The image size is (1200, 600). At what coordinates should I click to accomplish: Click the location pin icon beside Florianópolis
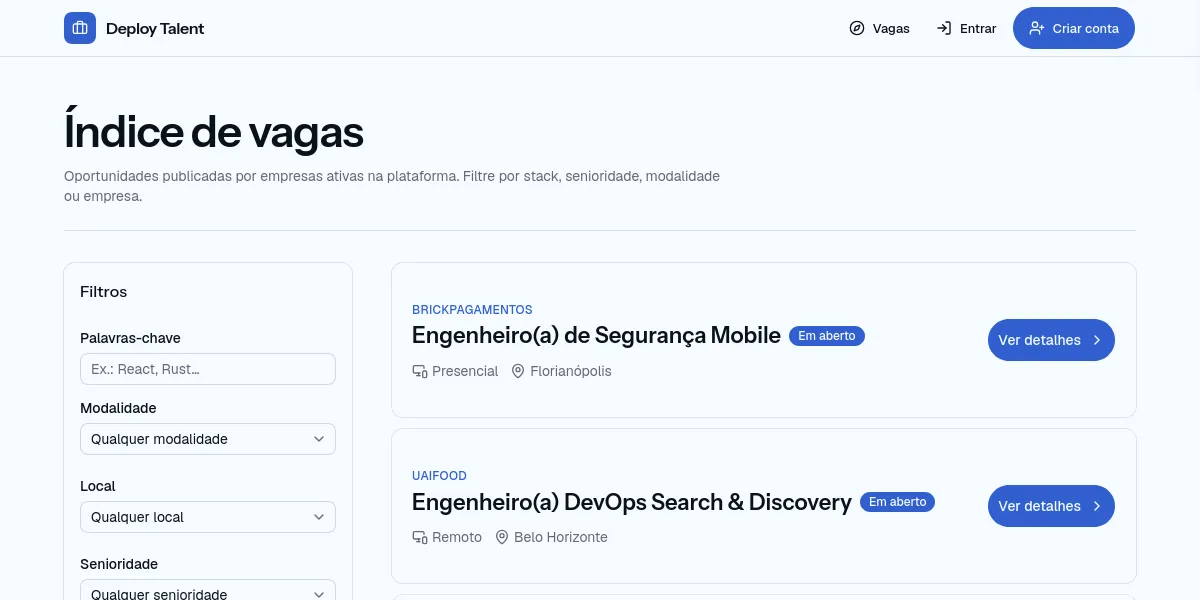pos(518,371)
